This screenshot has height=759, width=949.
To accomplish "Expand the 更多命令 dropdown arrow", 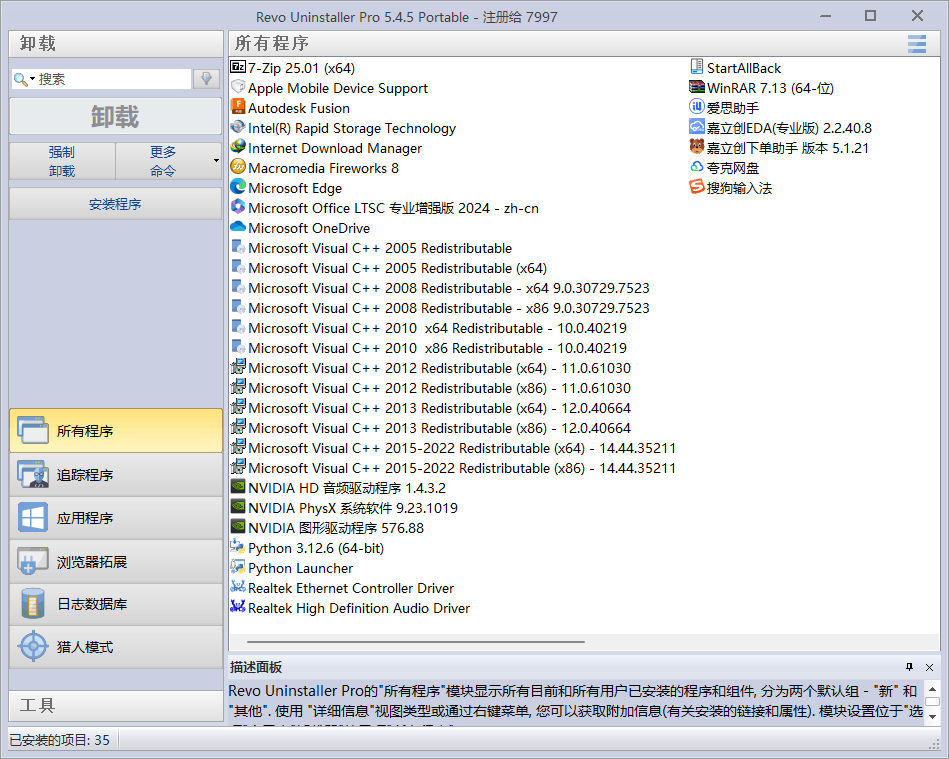I will tap(216, 161).
